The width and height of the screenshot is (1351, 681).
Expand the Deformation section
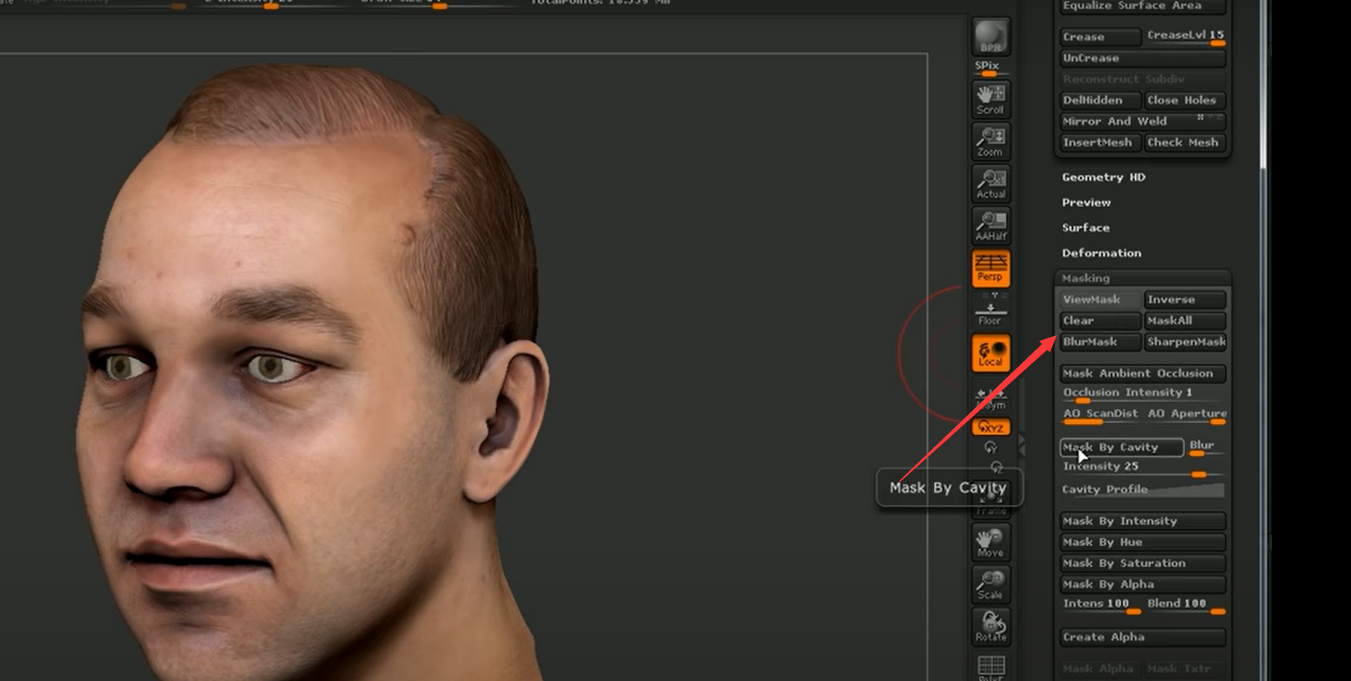1101,253
